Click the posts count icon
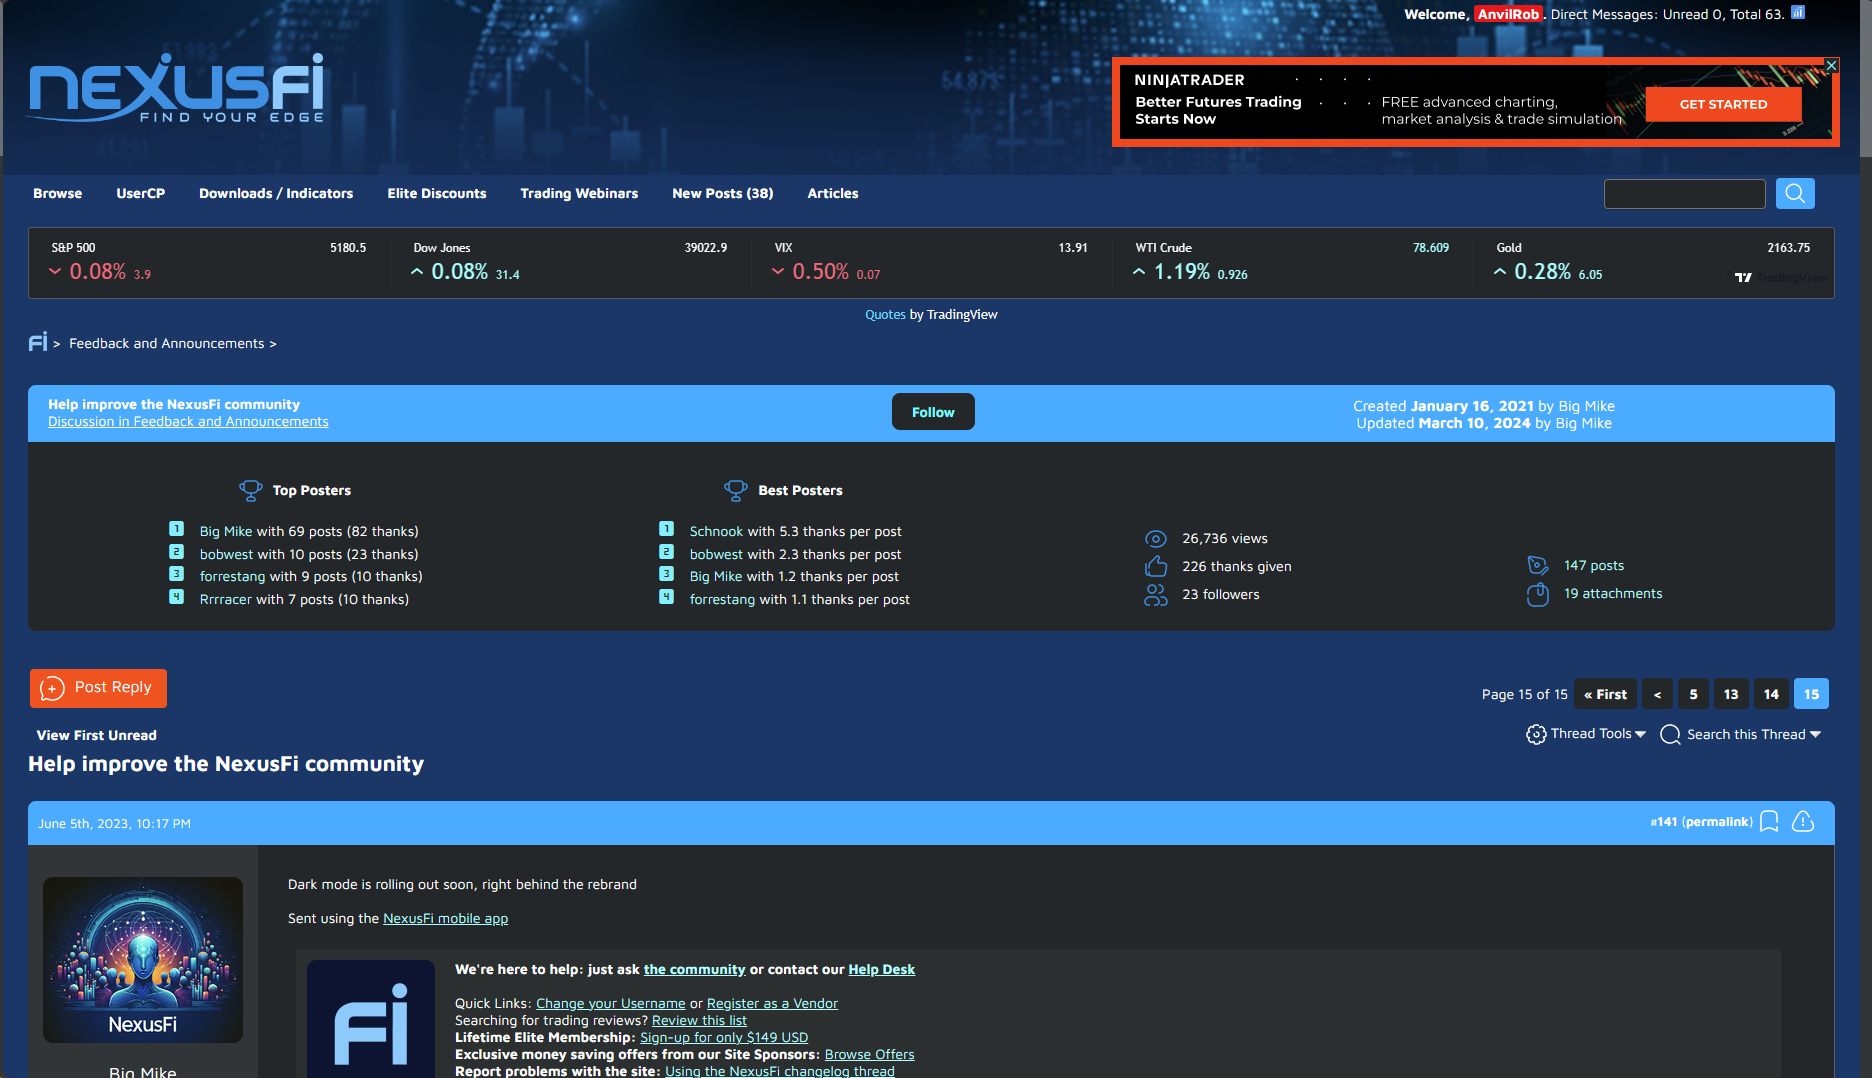 (x=1538, y=565)
